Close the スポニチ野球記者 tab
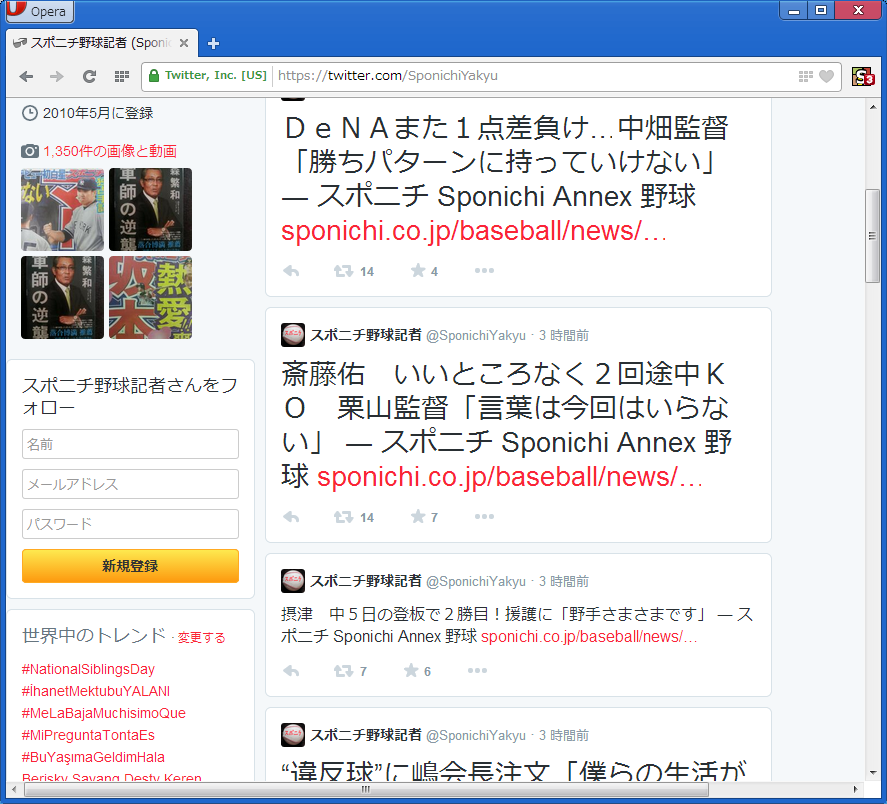Viewport: 887px width, 804px height. (184, 43)
